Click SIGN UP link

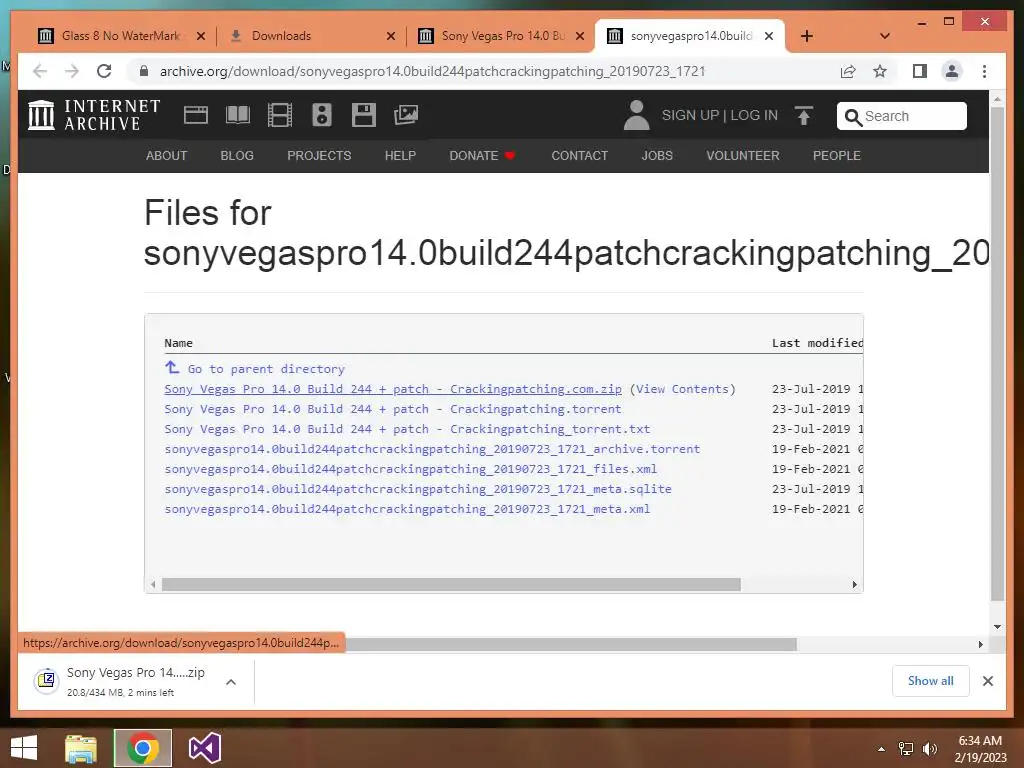[x=690, y=115]
